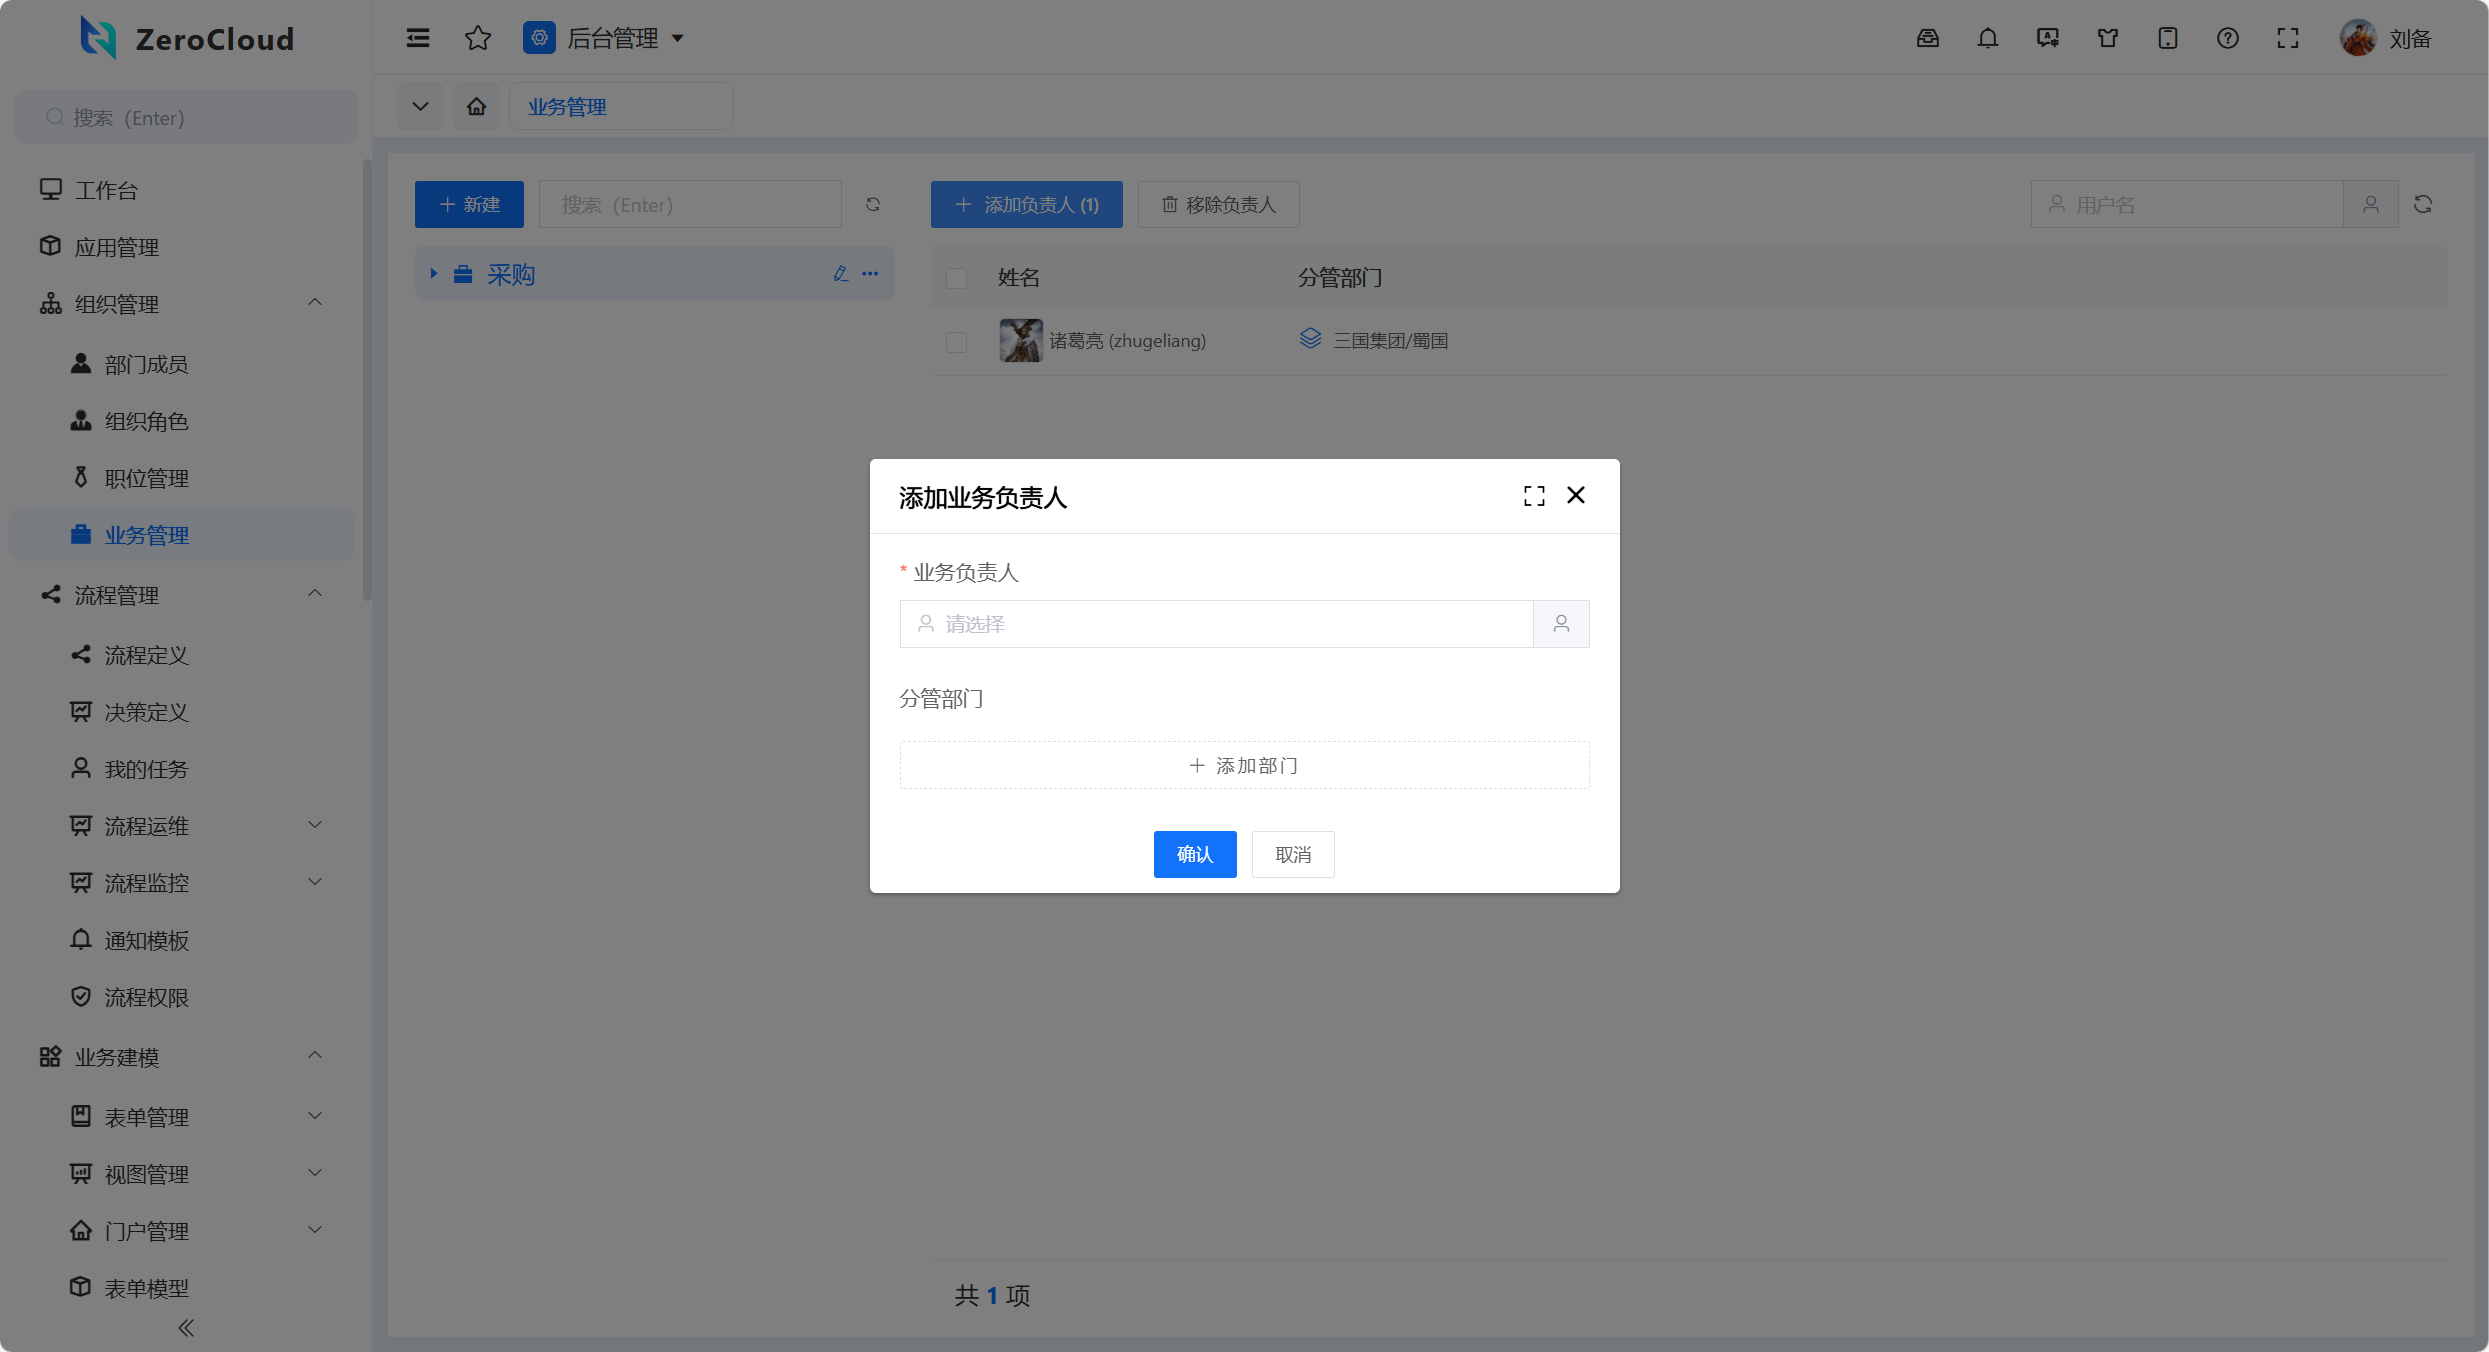Click the 确认 button
The width and height of the screenshot is (2489, 1352).
1194,854
